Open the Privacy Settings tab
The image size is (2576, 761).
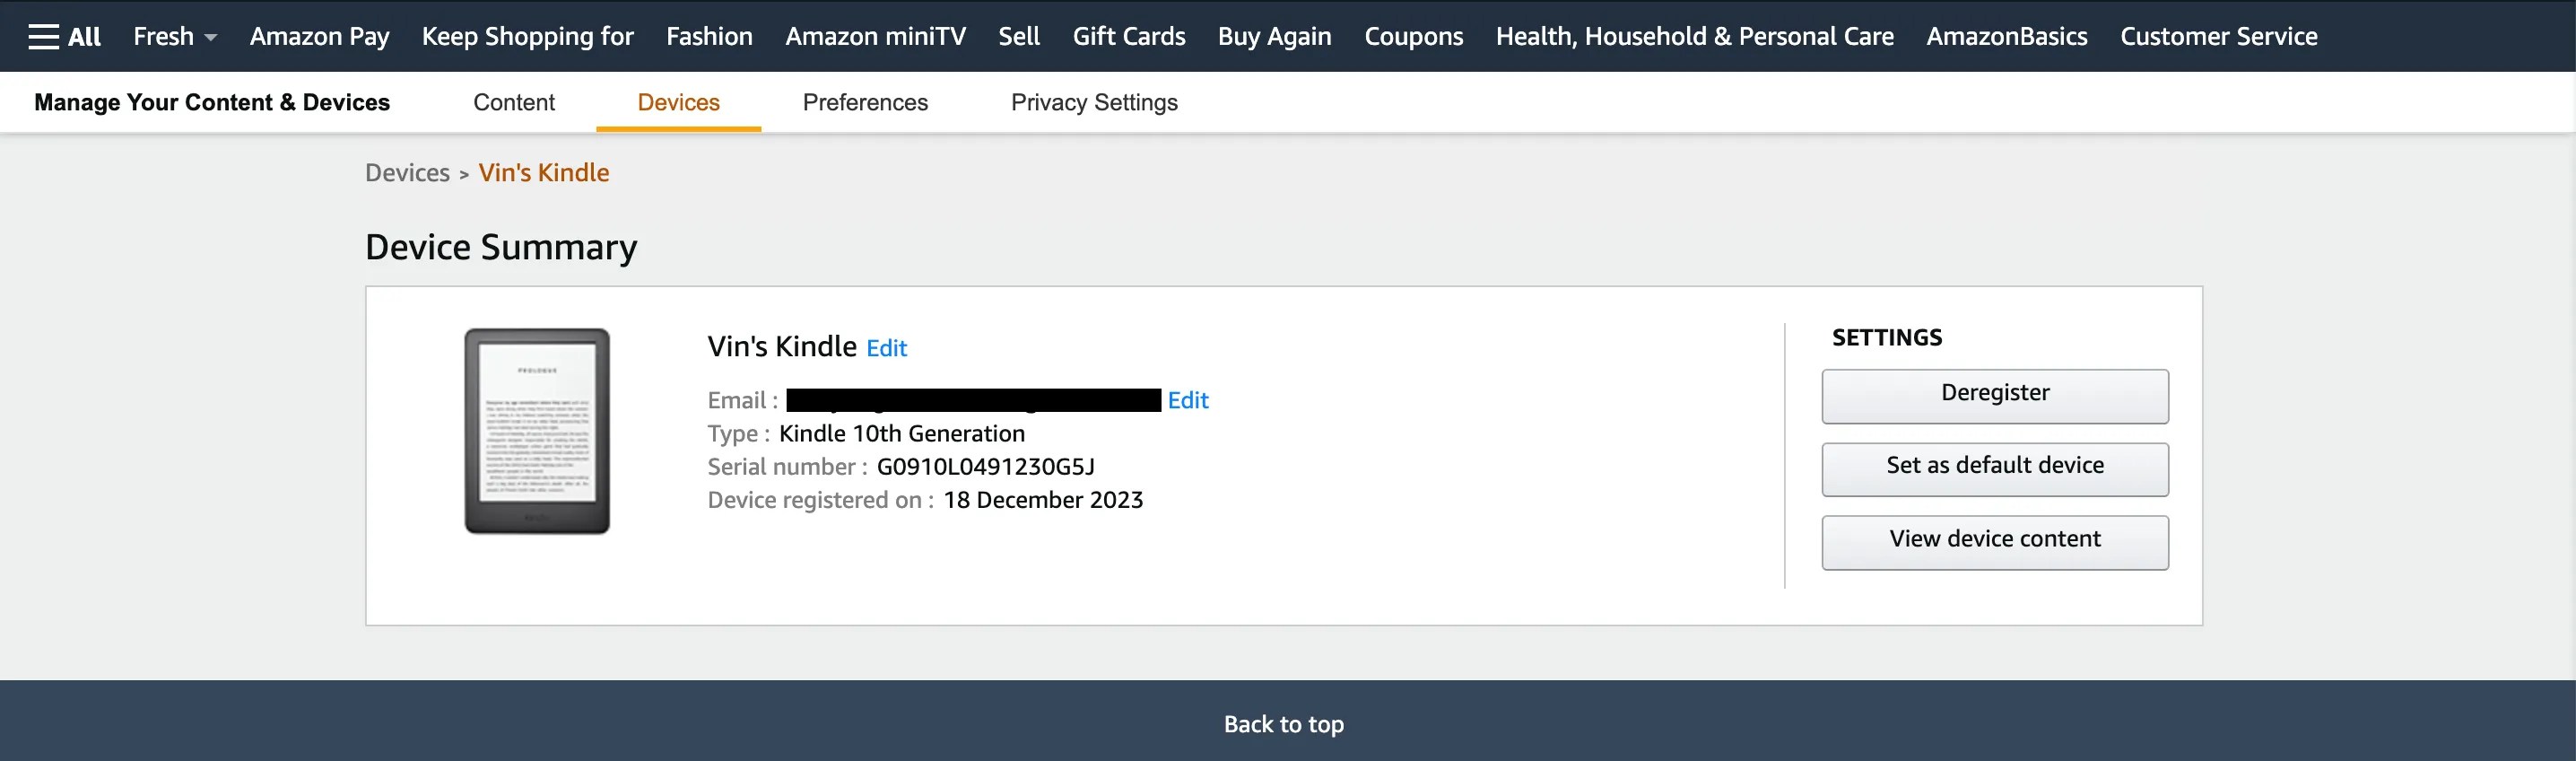click(1094, 102)
